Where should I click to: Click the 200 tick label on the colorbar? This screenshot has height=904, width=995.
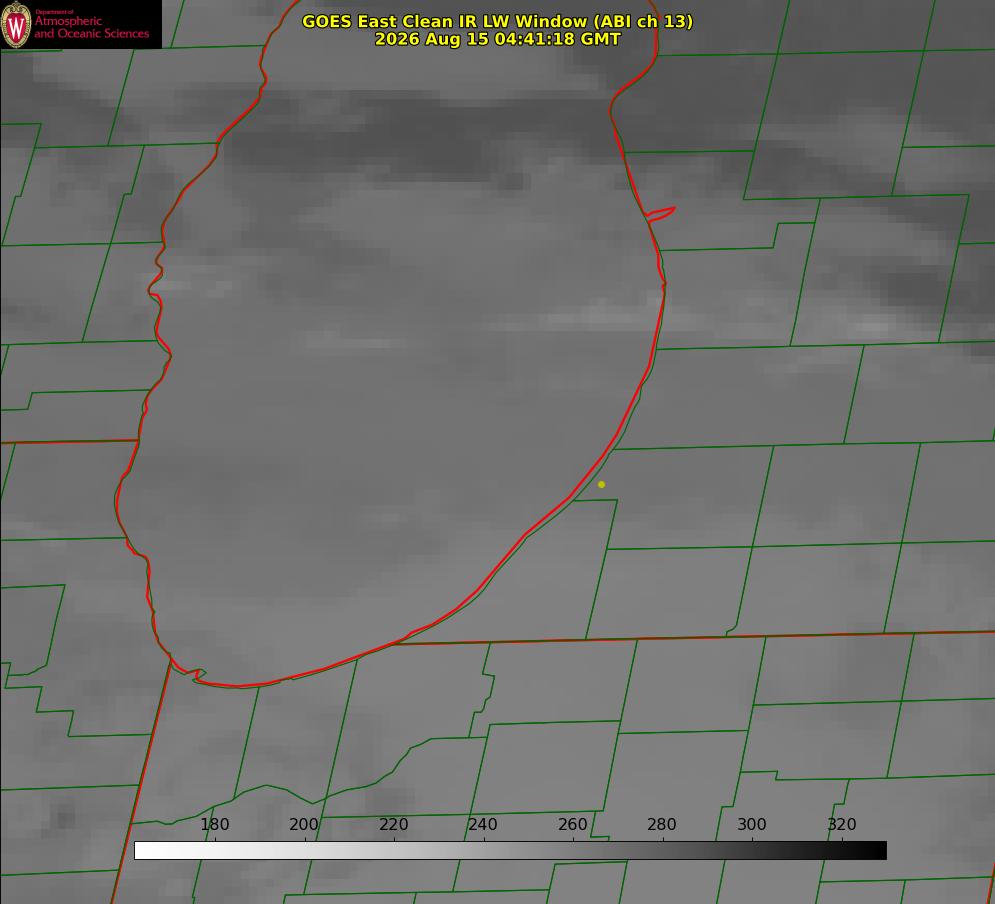tap(303, 824)
